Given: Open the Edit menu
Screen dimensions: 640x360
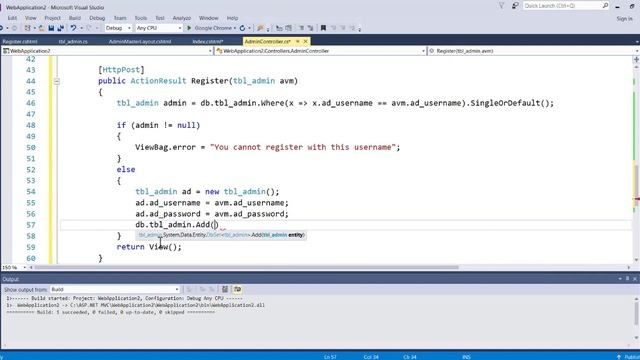Looking at the screenshot, I should 12,18.
